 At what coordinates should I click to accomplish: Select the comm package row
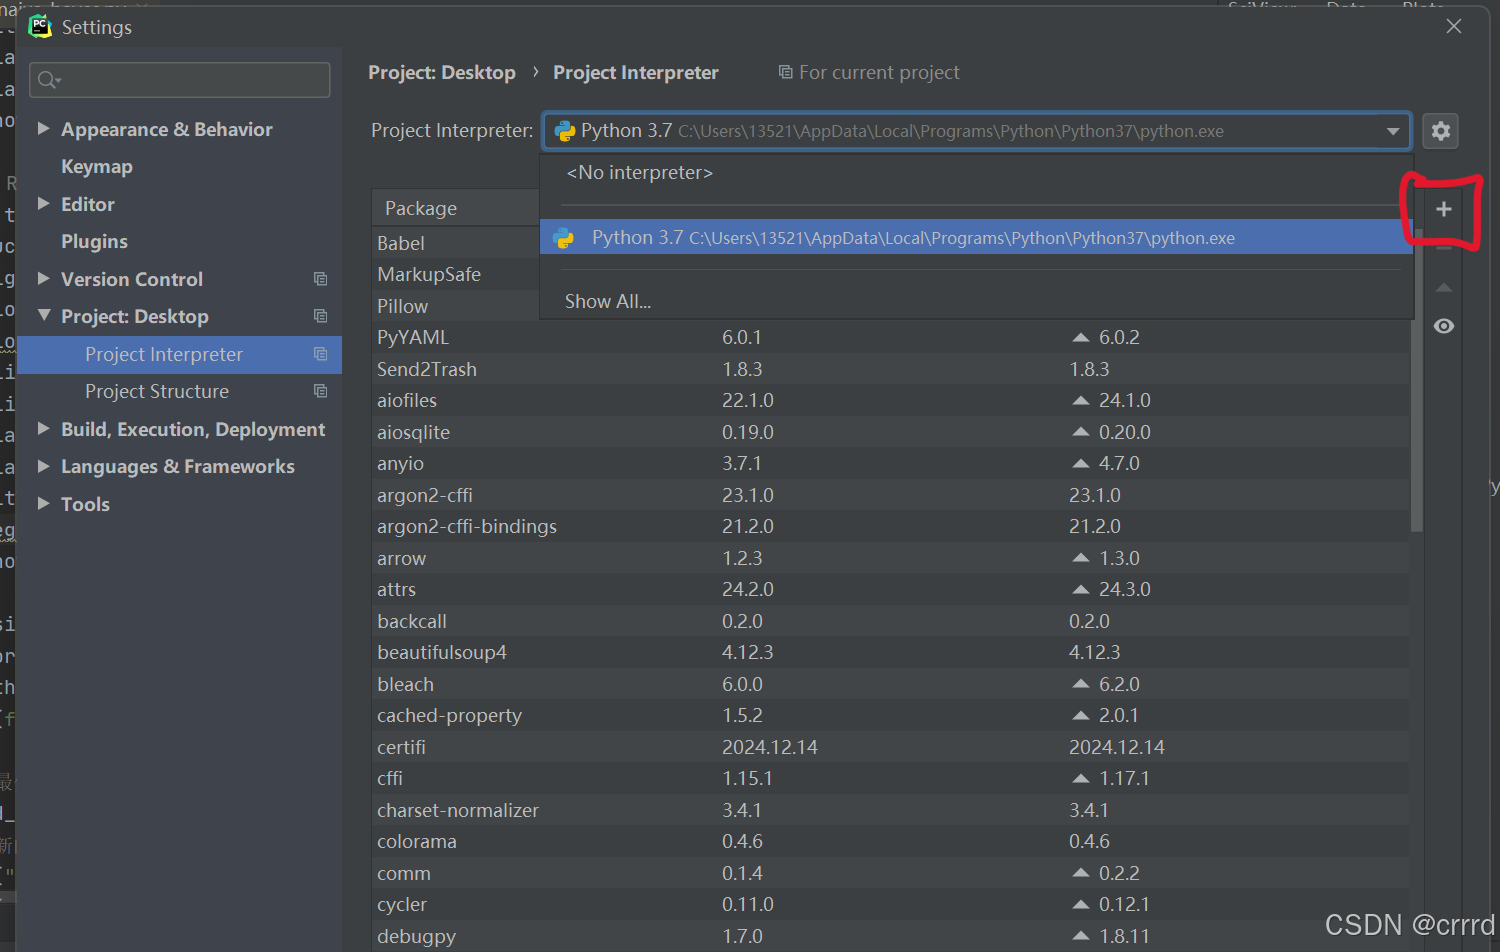point(890,873)
